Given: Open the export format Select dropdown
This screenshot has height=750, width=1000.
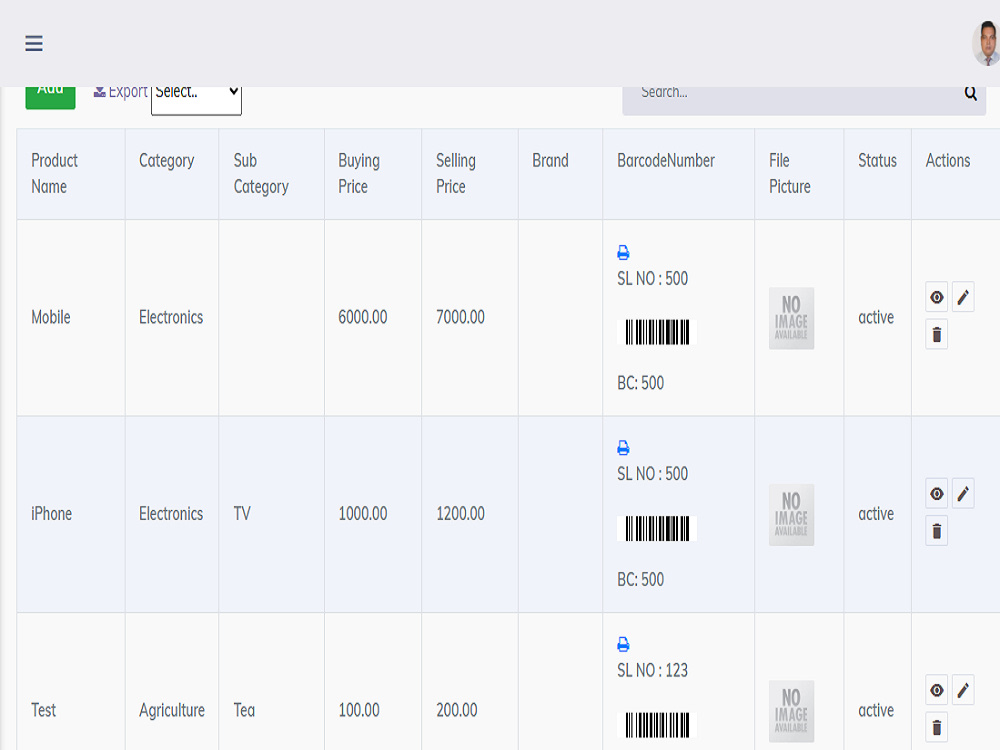Looking at the screenshot, I should click(x=196, y=93).
